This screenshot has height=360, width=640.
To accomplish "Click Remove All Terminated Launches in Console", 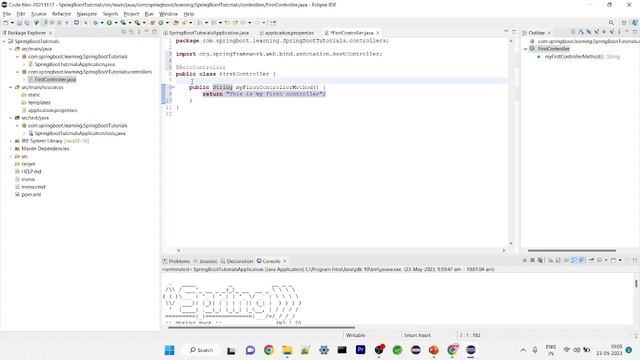I will pyautogui.click(x=540, y=260).
